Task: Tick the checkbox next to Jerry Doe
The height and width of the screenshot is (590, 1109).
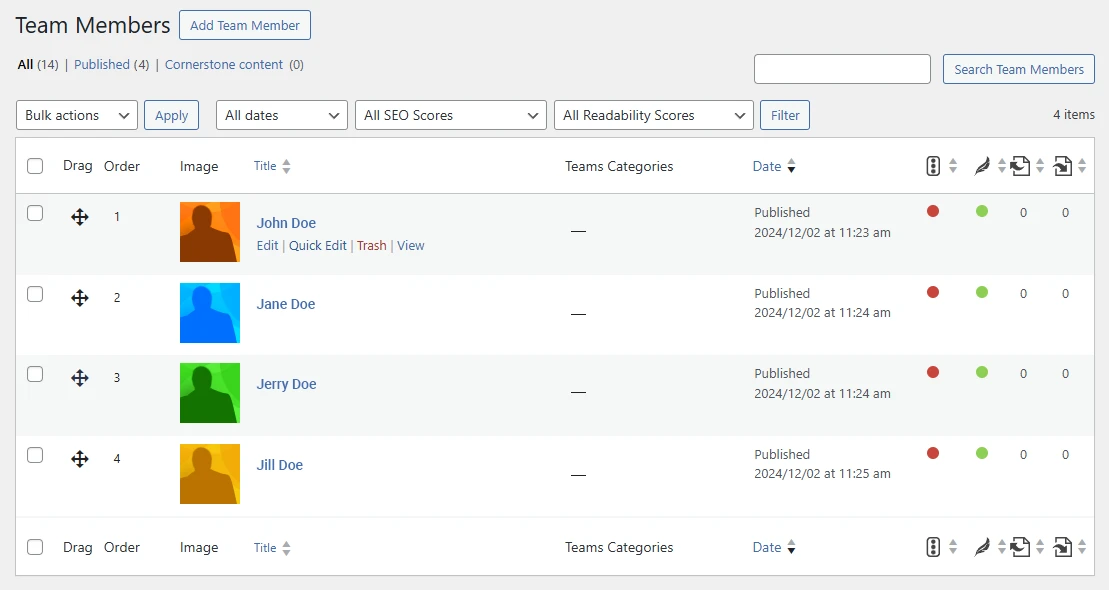Action: 35,374
